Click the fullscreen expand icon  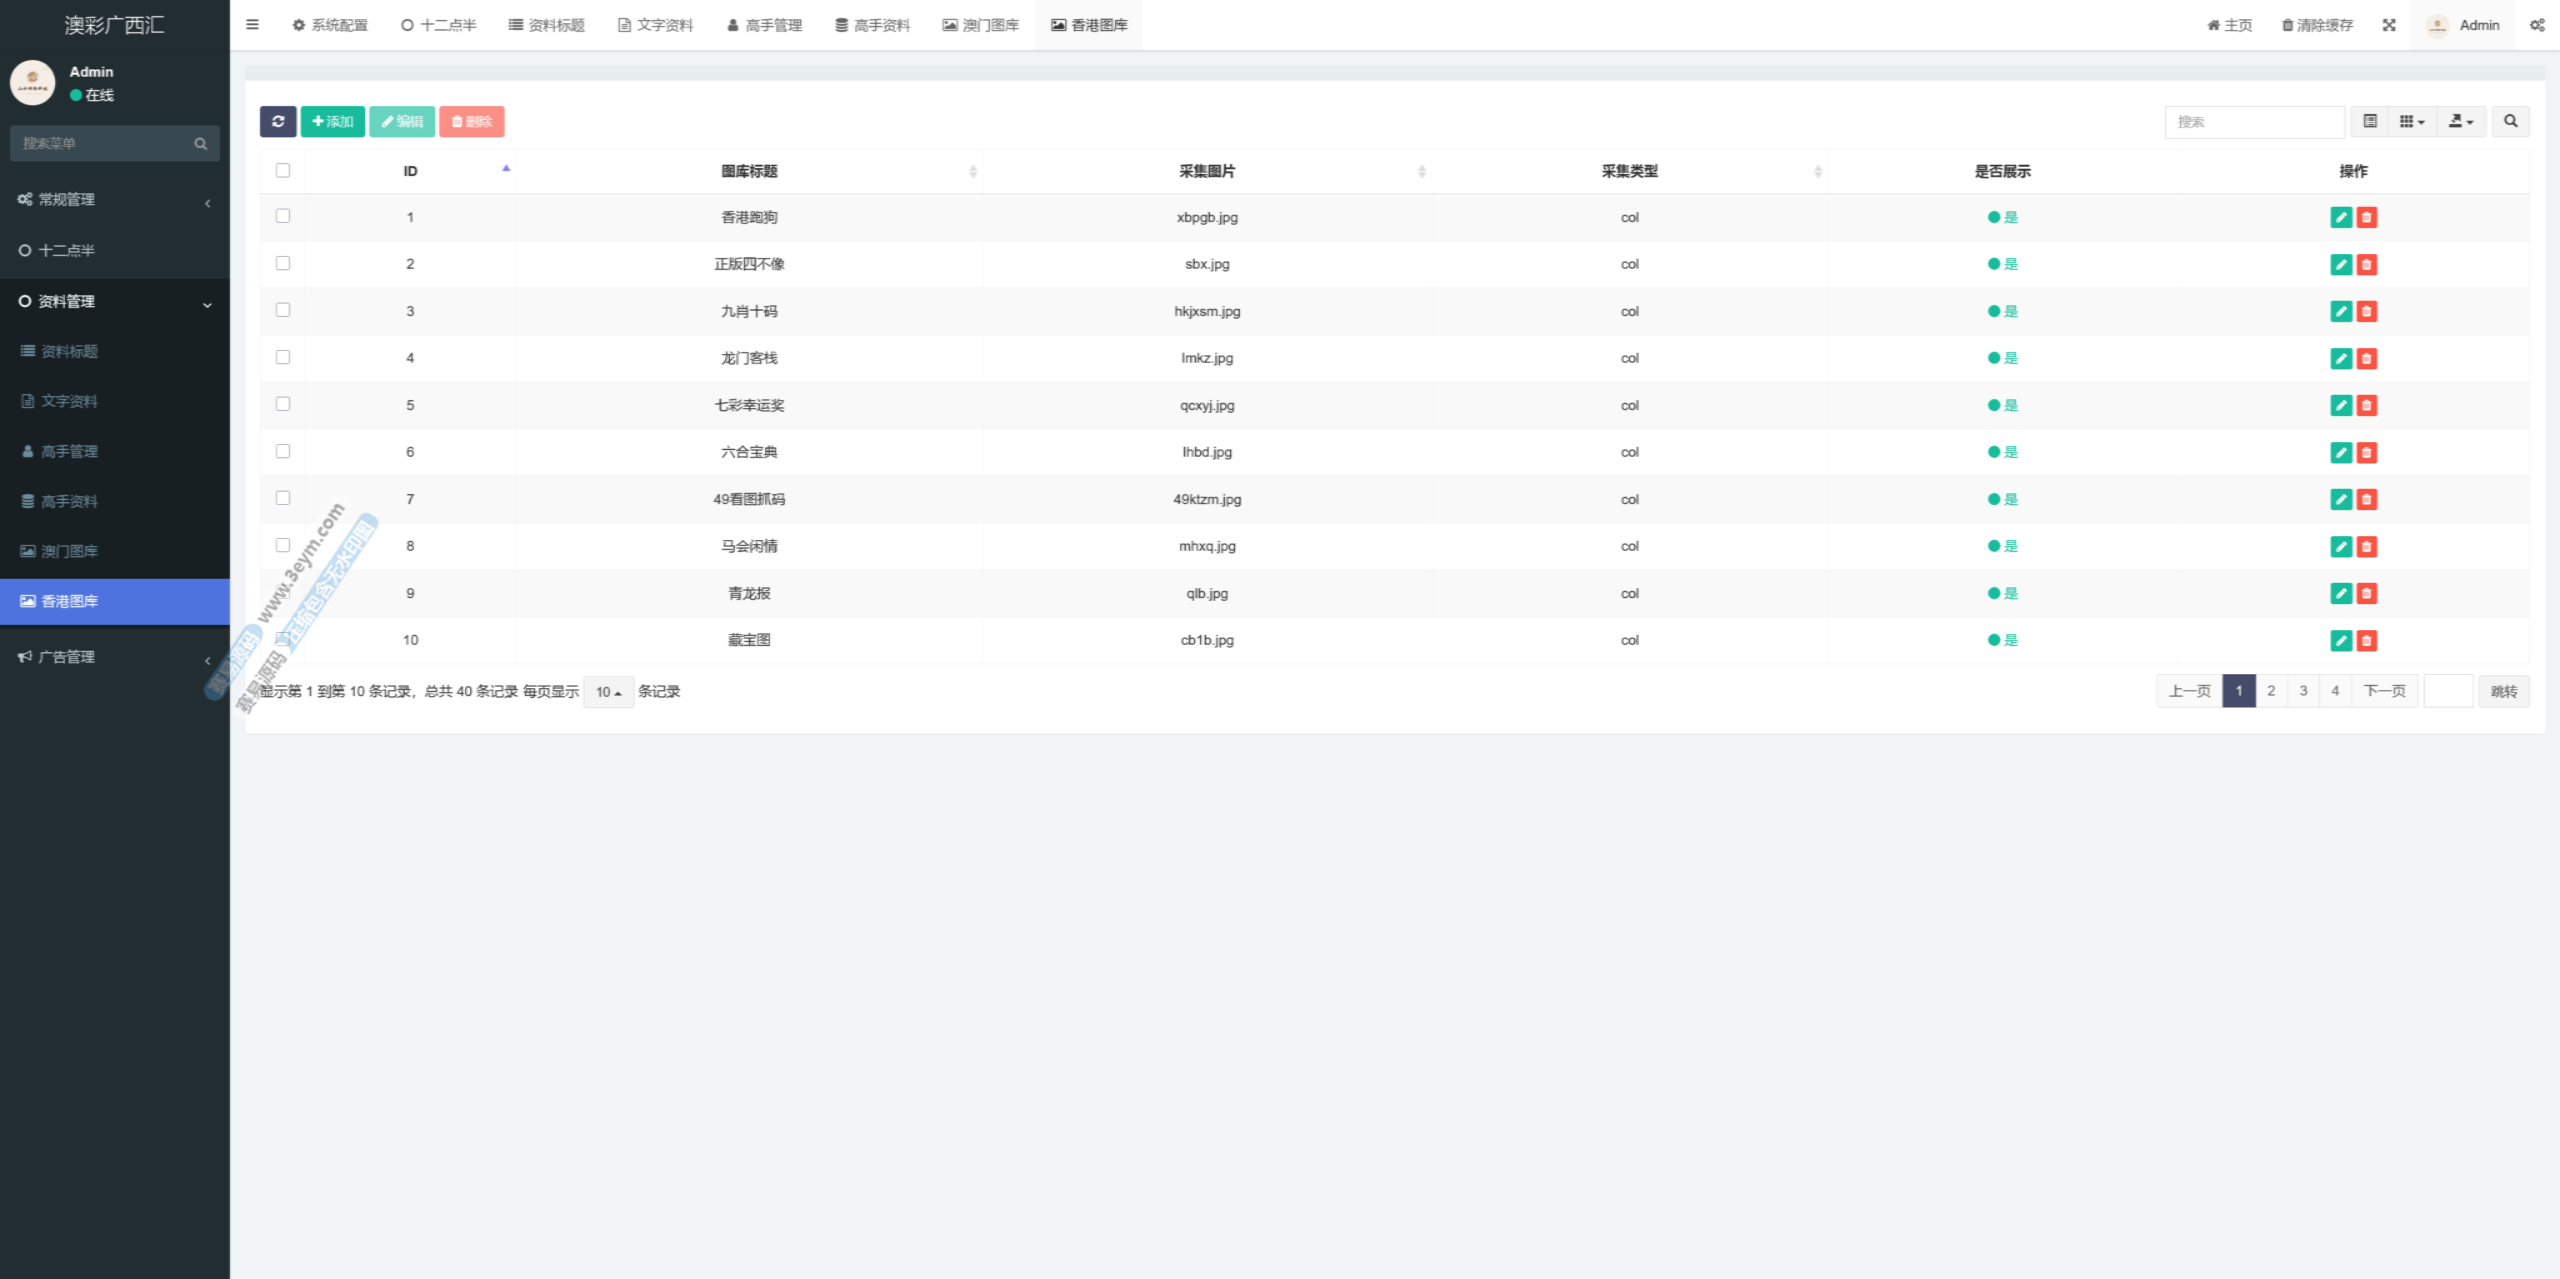click(2389, 25)
